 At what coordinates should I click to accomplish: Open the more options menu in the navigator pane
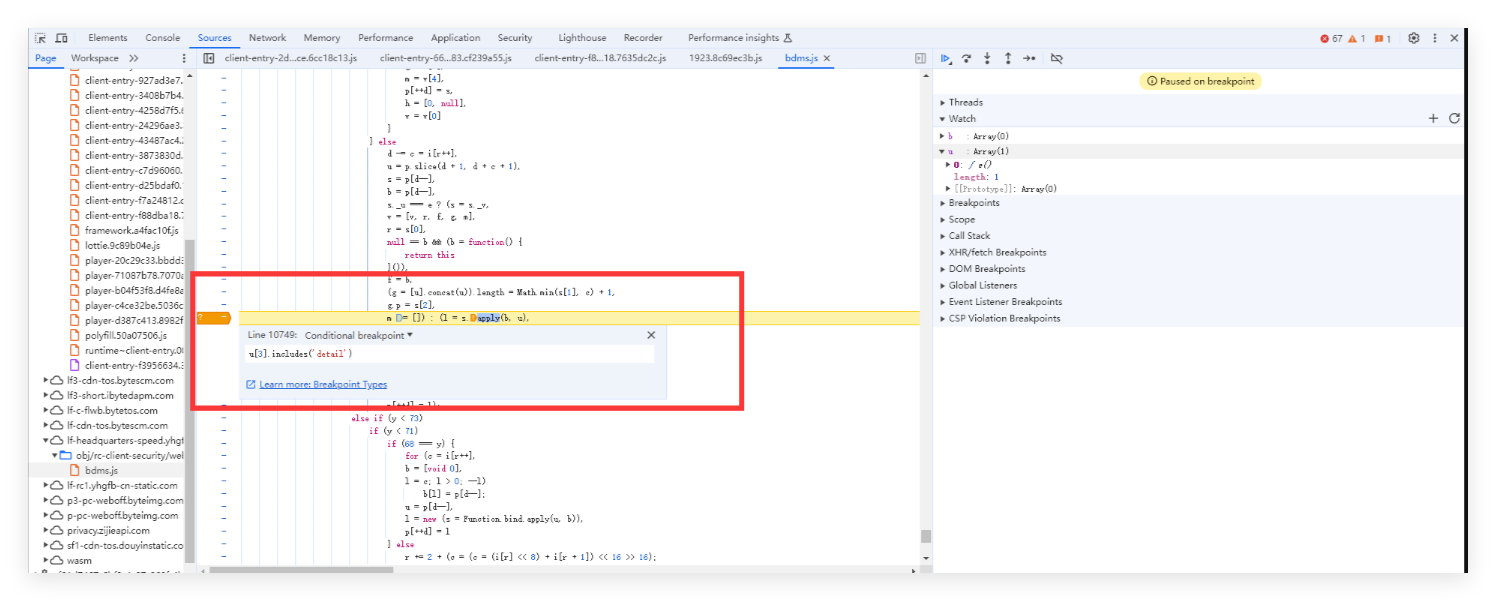point(184,58)
